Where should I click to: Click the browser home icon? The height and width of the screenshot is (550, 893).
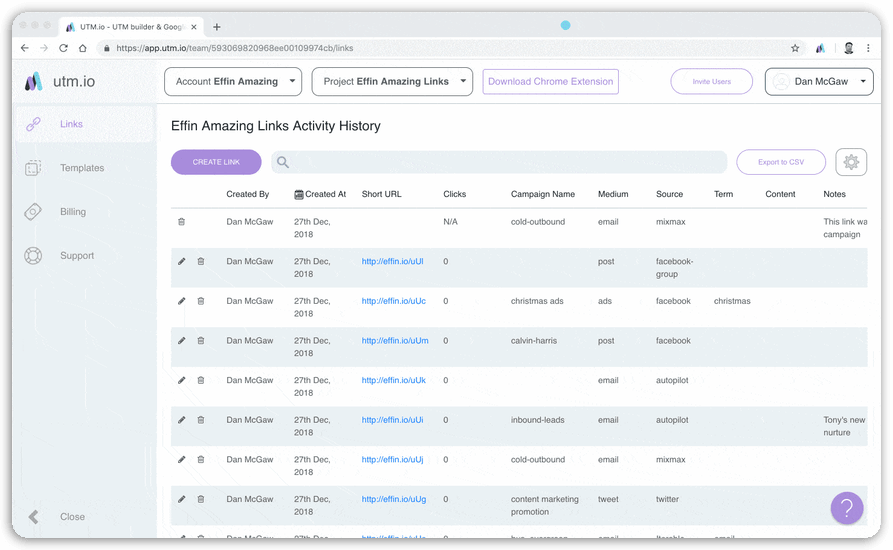[83, 48]
